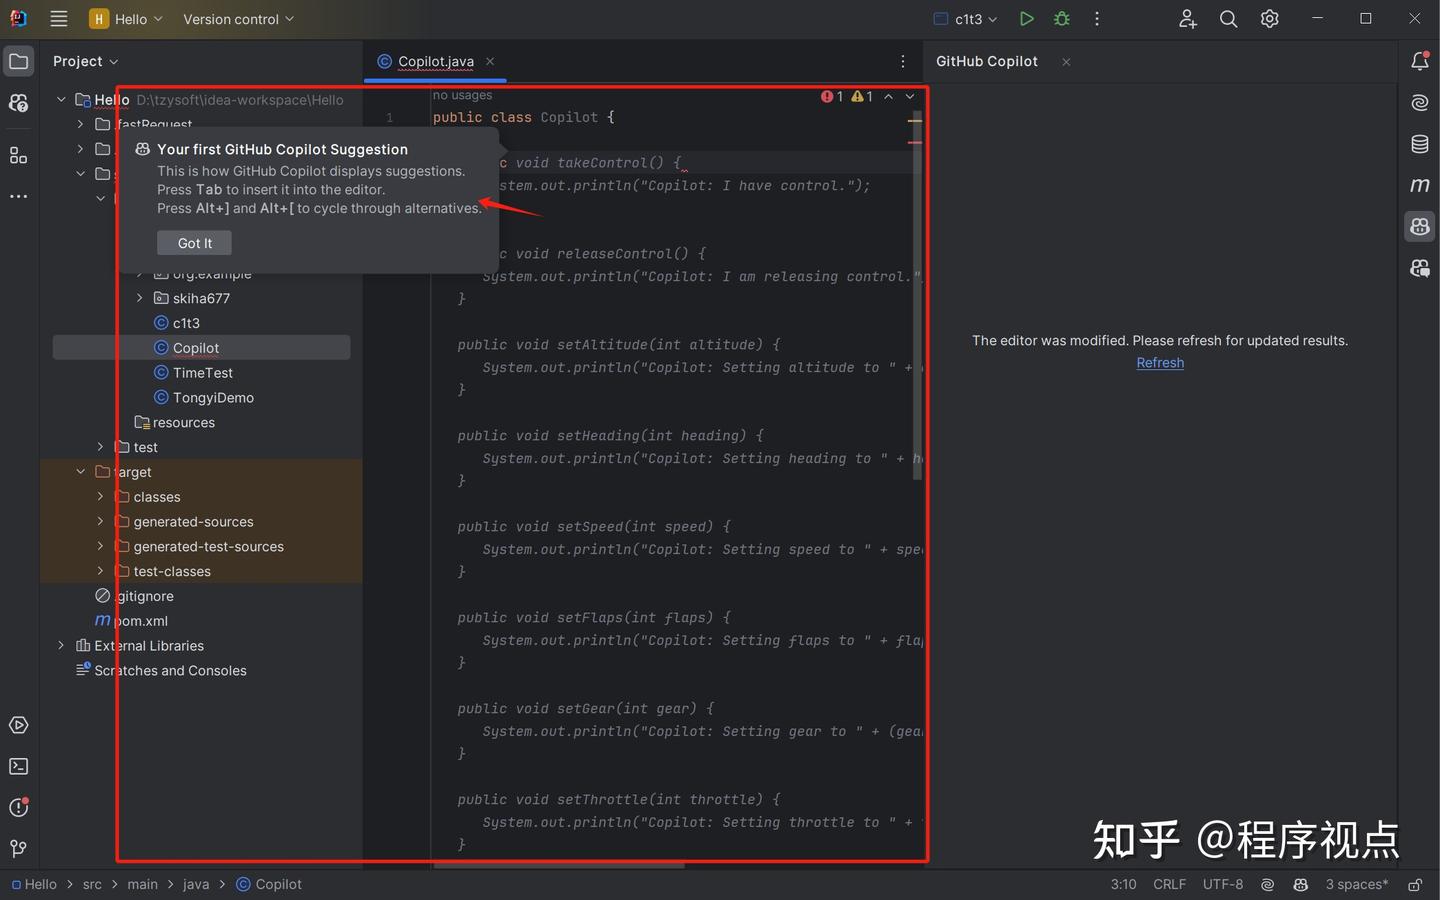Open the Database tool window
The image size is (1440, 900).
1419,144
